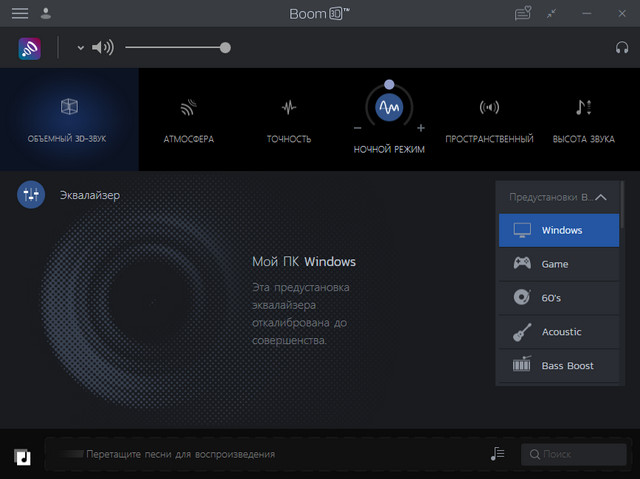Screen dimensions: 640x479
Task: Select the Acoustic equalizer preset
Action: (x=559, y=332)
